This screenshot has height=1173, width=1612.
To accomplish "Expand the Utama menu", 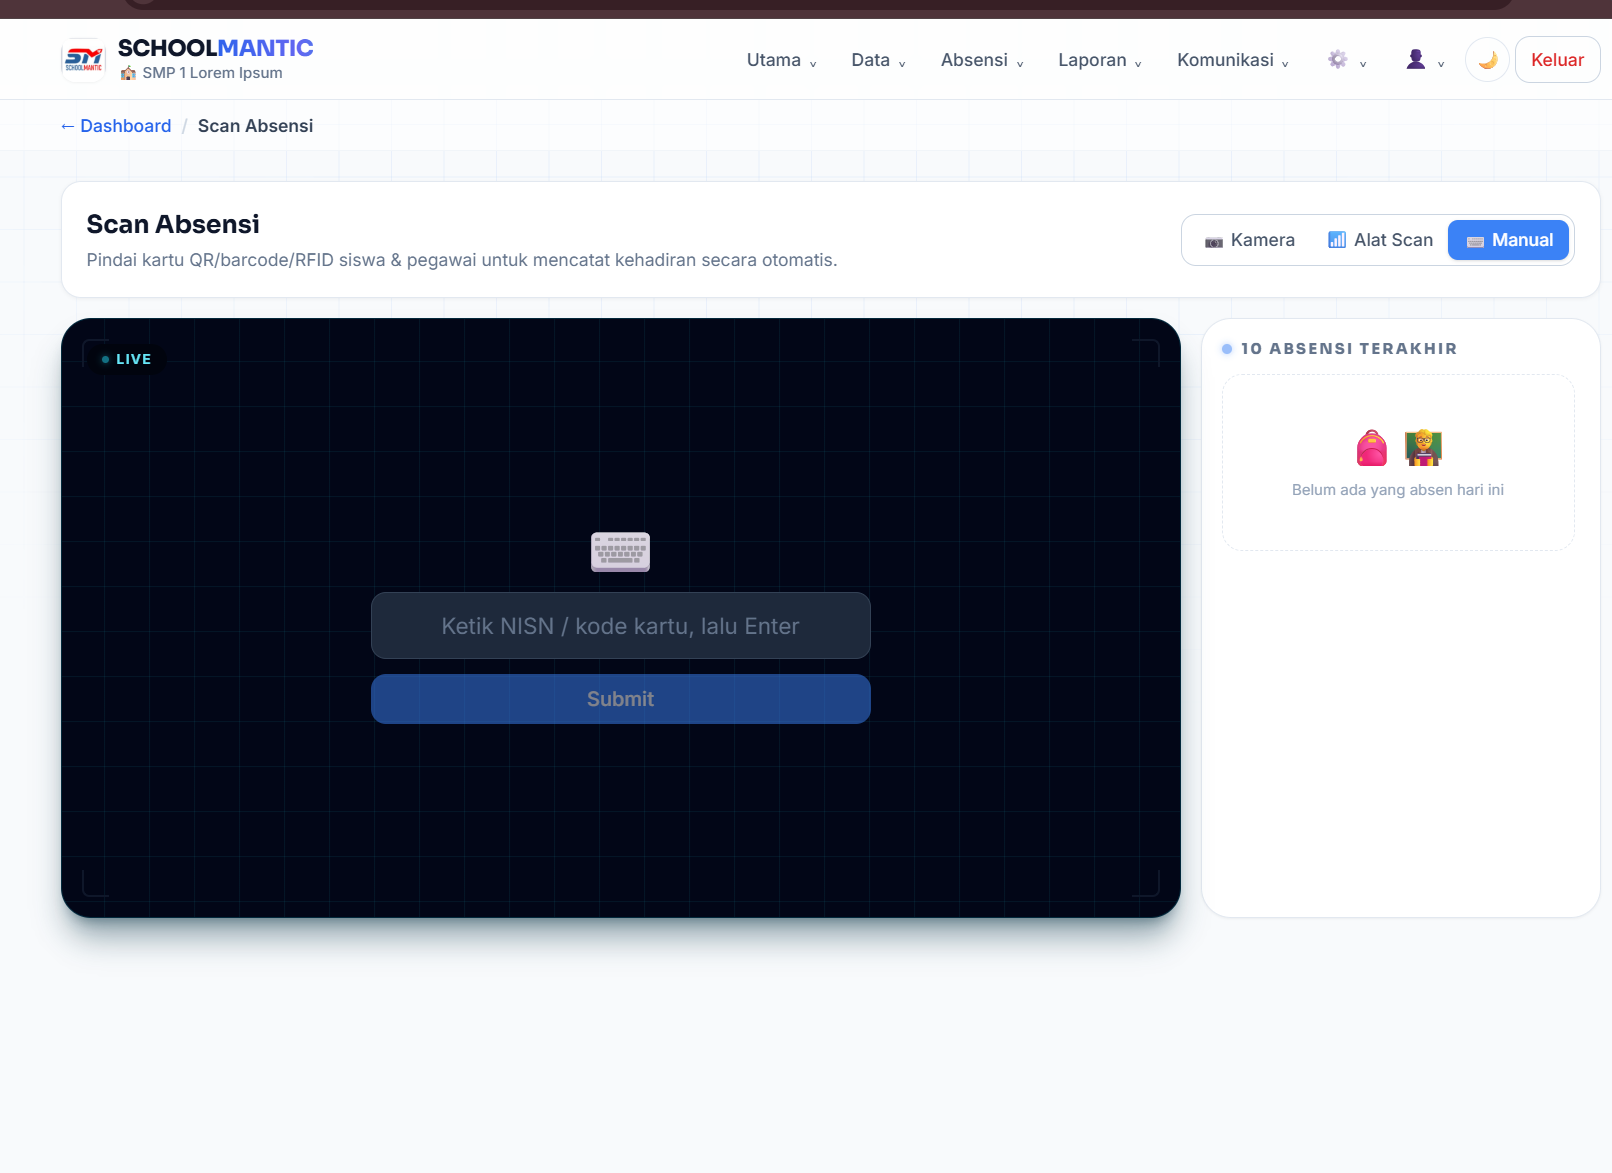I will [x=782, y=60].
